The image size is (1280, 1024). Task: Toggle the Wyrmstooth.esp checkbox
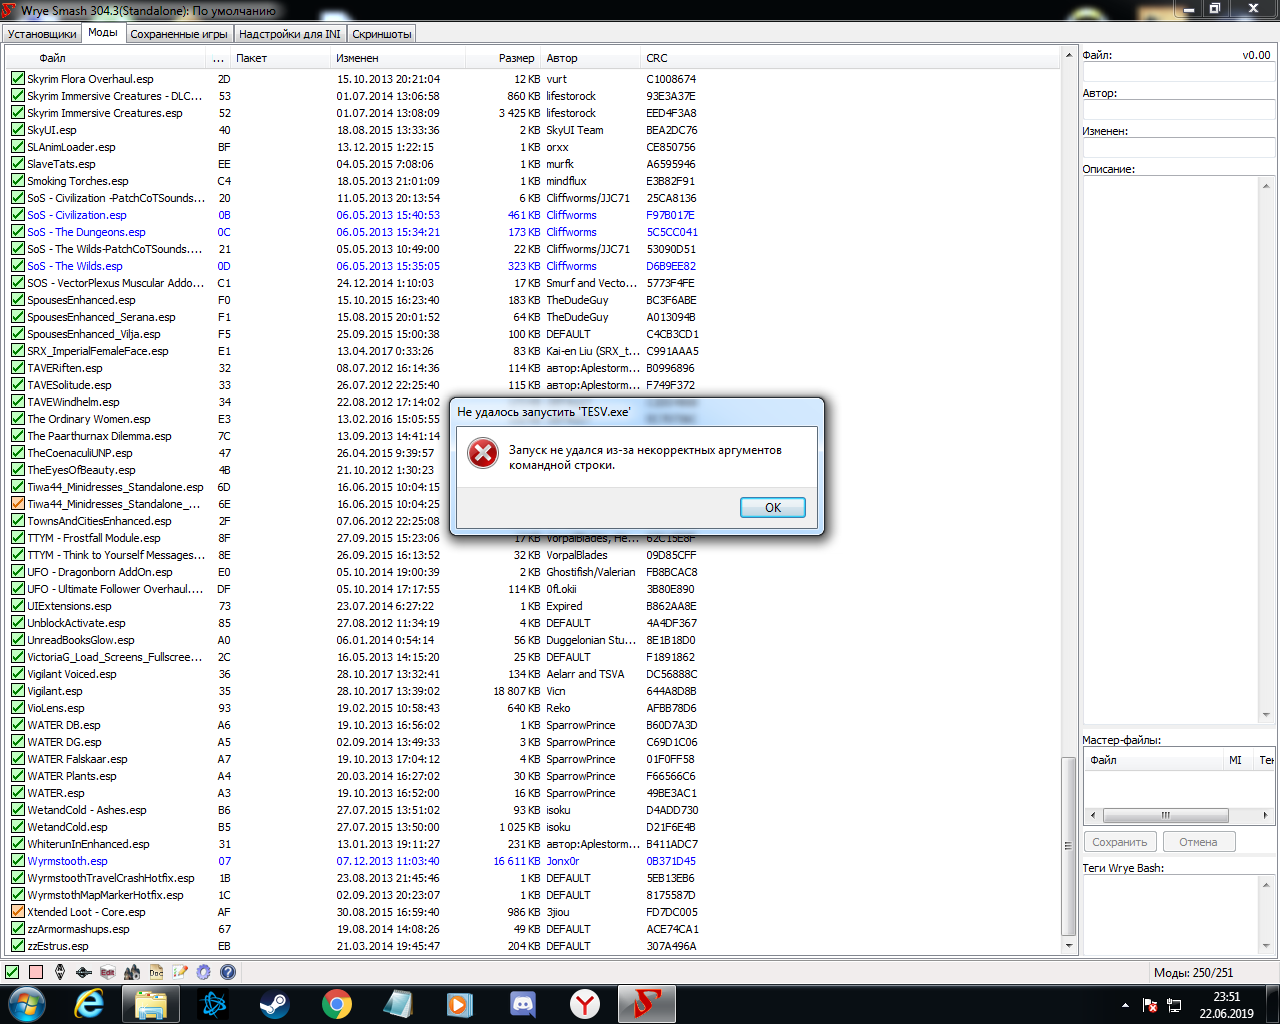[x=18, y=861]
